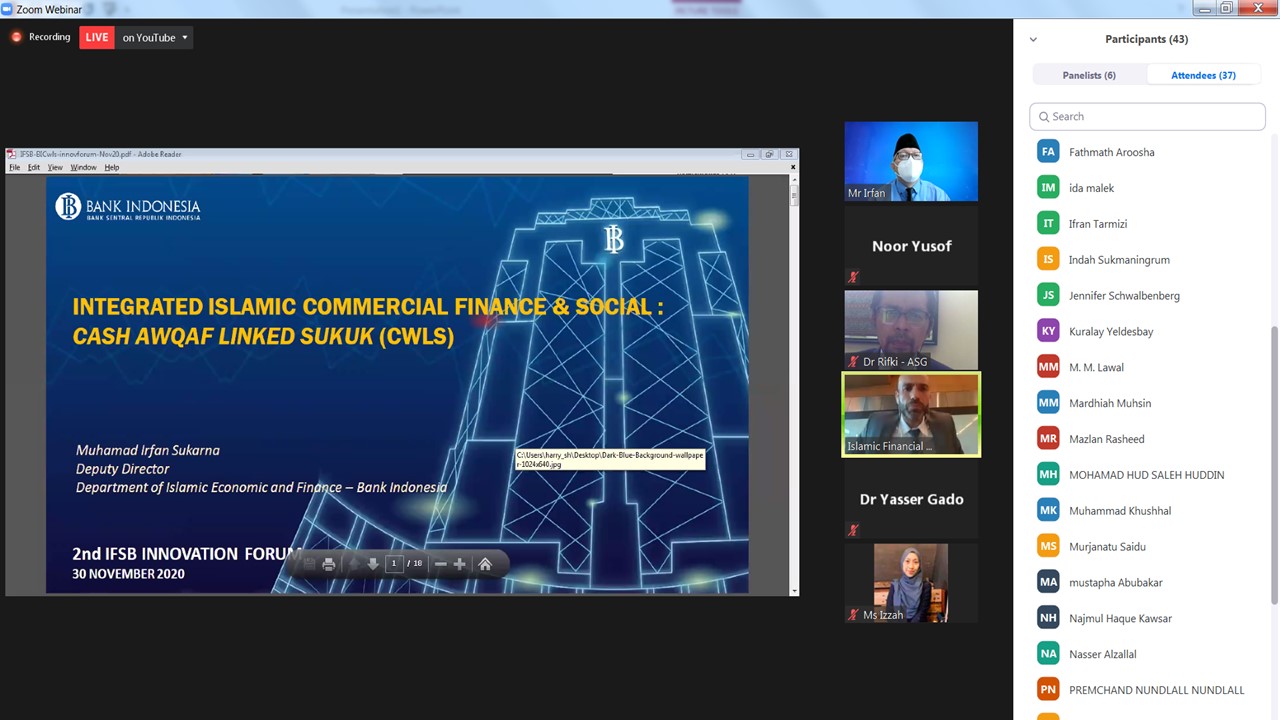
Task: Click KY avatar for Kuralay Yeldesbay
Action: coord(1048,332)
